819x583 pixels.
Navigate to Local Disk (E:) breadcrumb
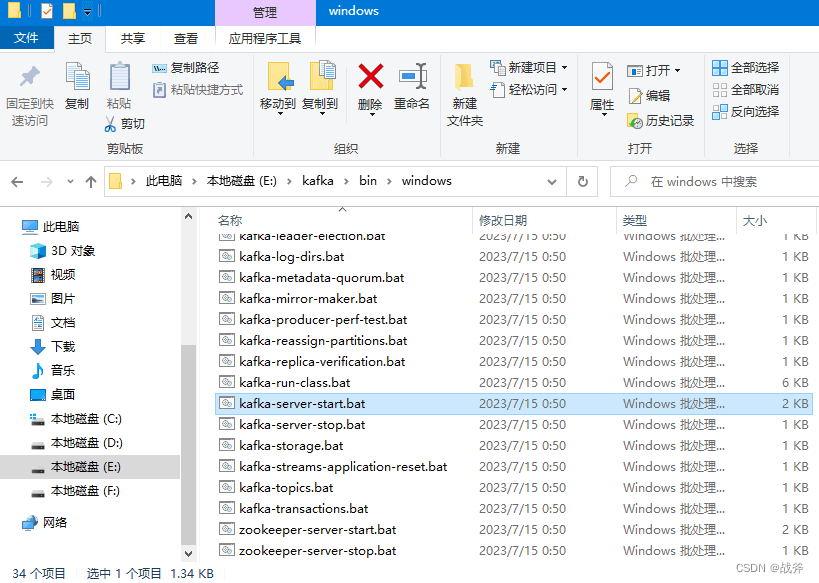[241, 181]
